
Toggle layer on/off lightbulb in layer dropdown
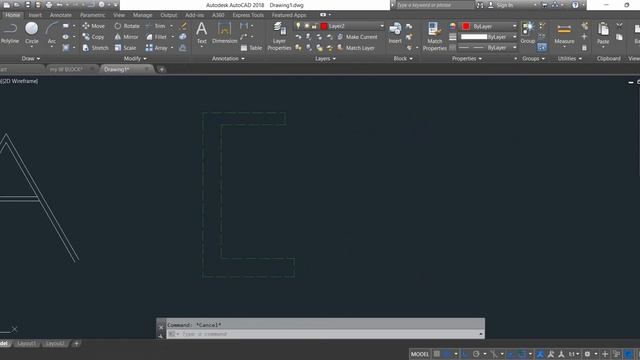coord(298,26)
